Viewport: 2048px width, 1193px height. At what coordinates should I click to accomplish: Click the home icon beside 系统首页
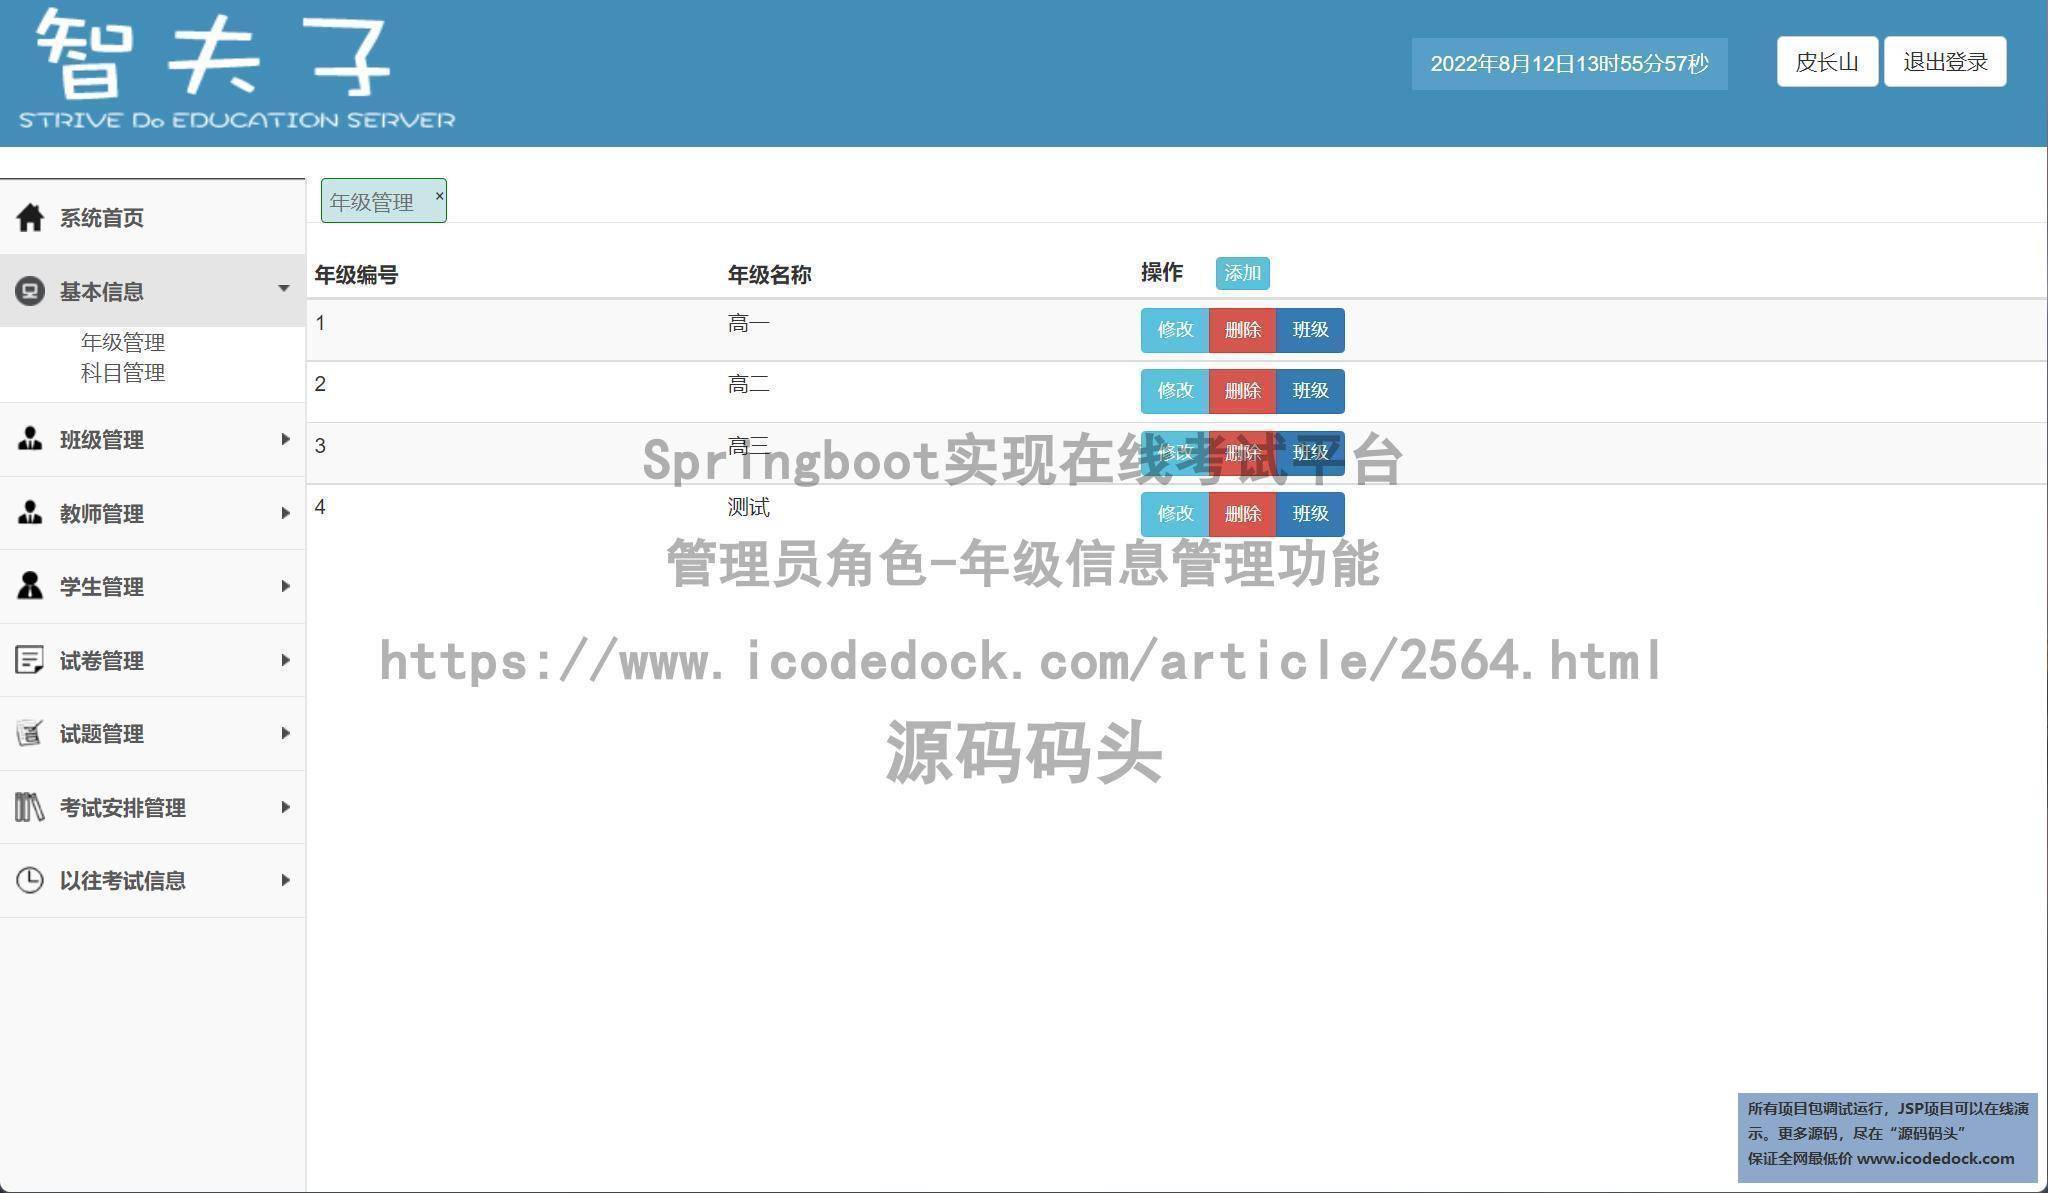pos(30,217)
